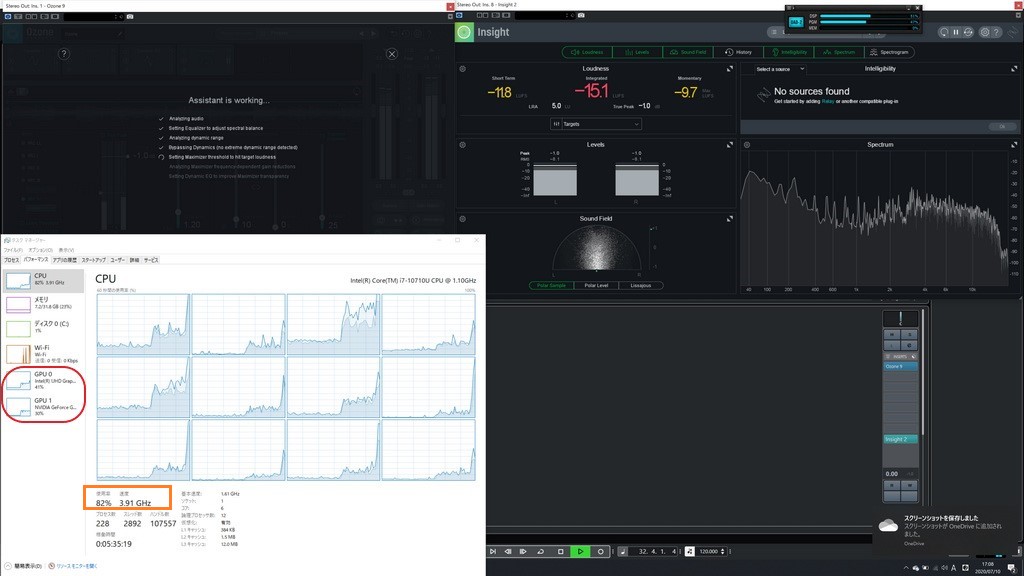Switch to the スタートアップ tab in Task Manager
This screenshot has height=576, width=1024.
(x=93, y=259)
